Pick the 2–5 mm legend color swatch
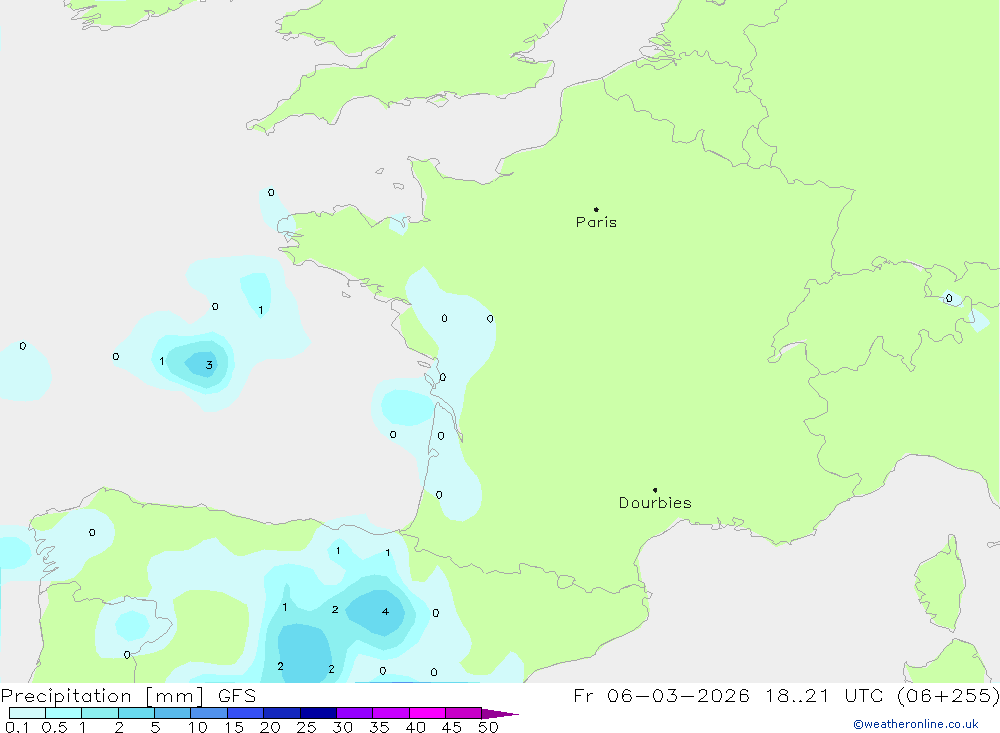 click(136, 713)
